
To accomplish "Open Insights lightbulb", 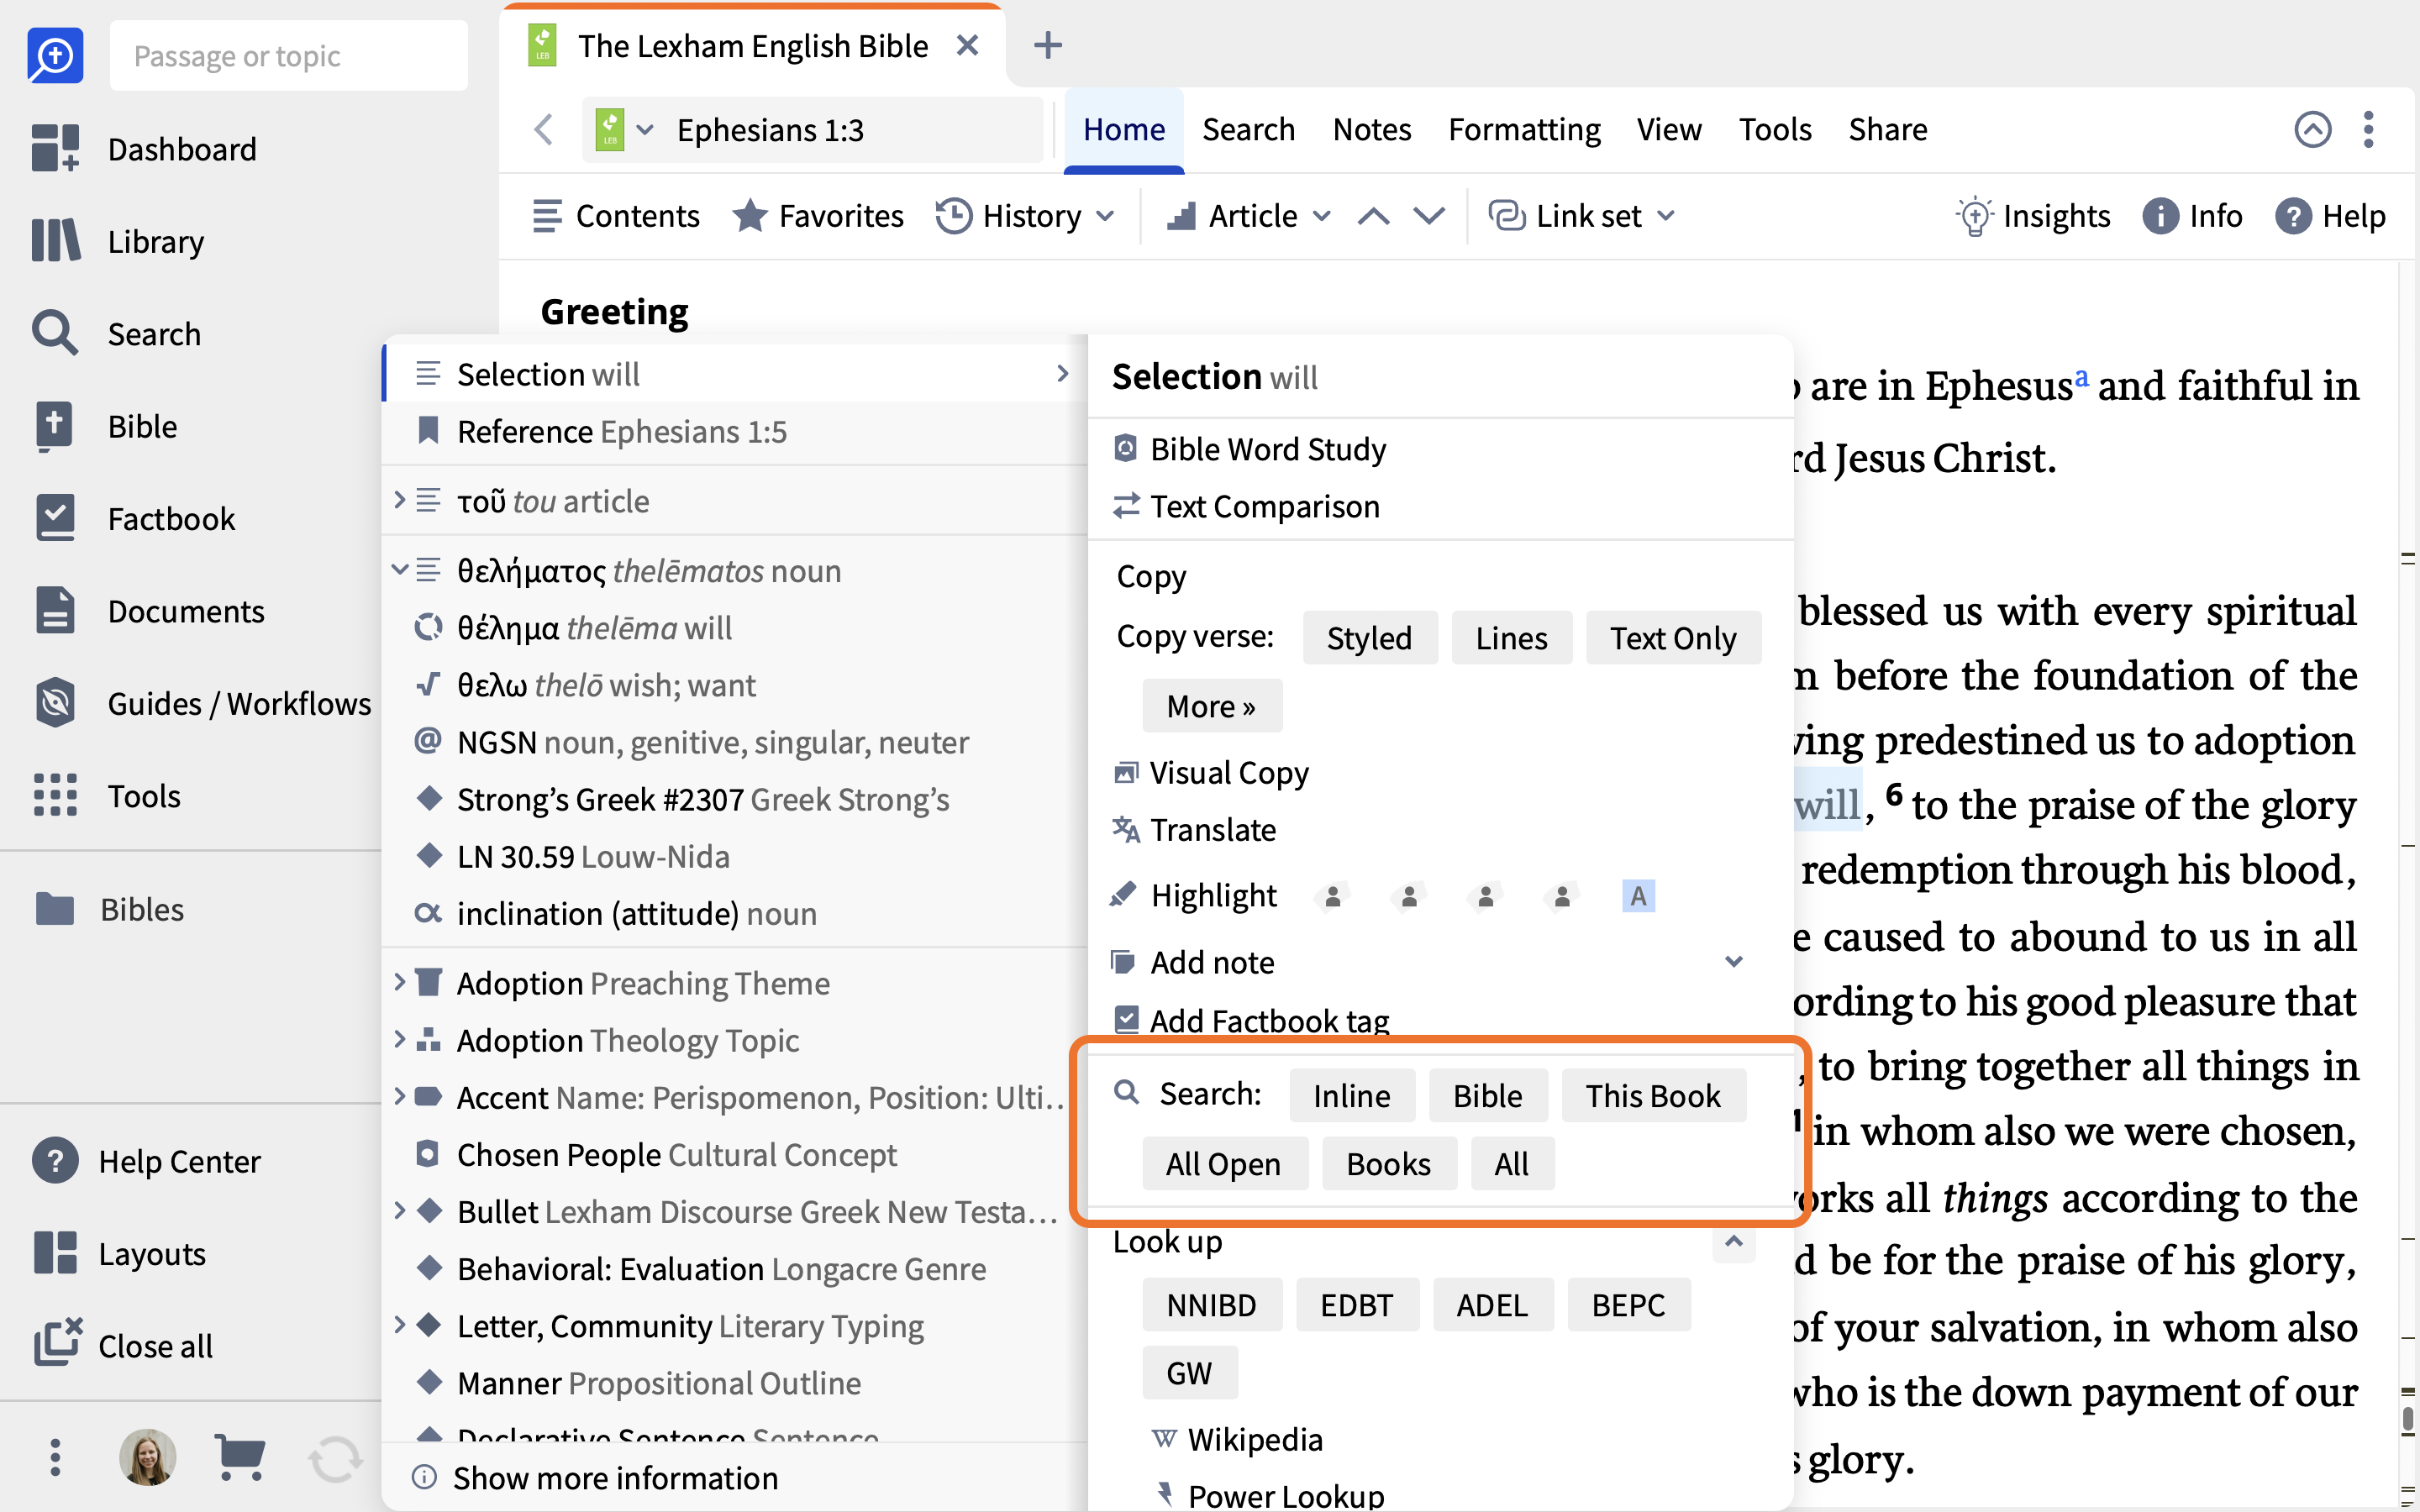I will pos(2033,215).
